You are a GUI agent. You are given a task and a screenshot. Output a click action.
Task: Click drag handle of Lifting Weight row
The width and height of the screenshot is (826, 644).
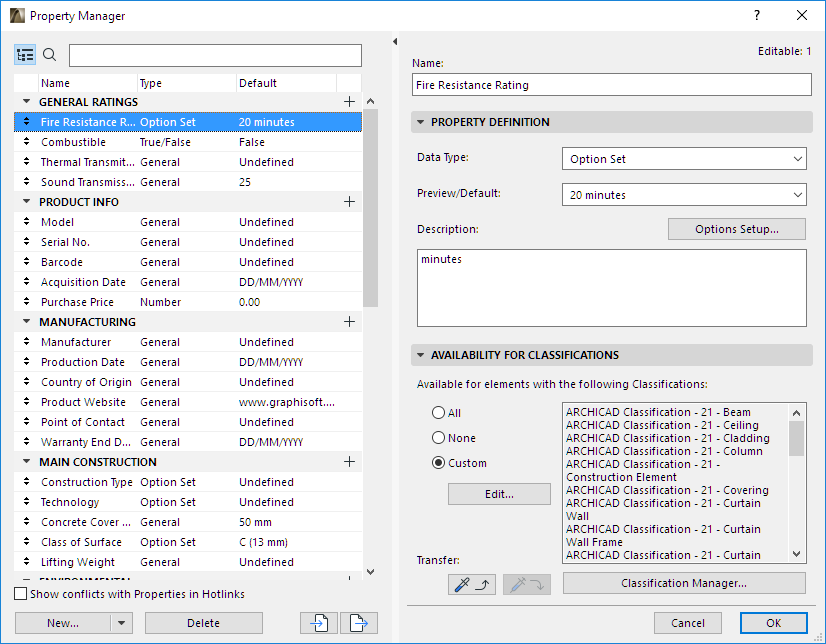click(26, 562)
